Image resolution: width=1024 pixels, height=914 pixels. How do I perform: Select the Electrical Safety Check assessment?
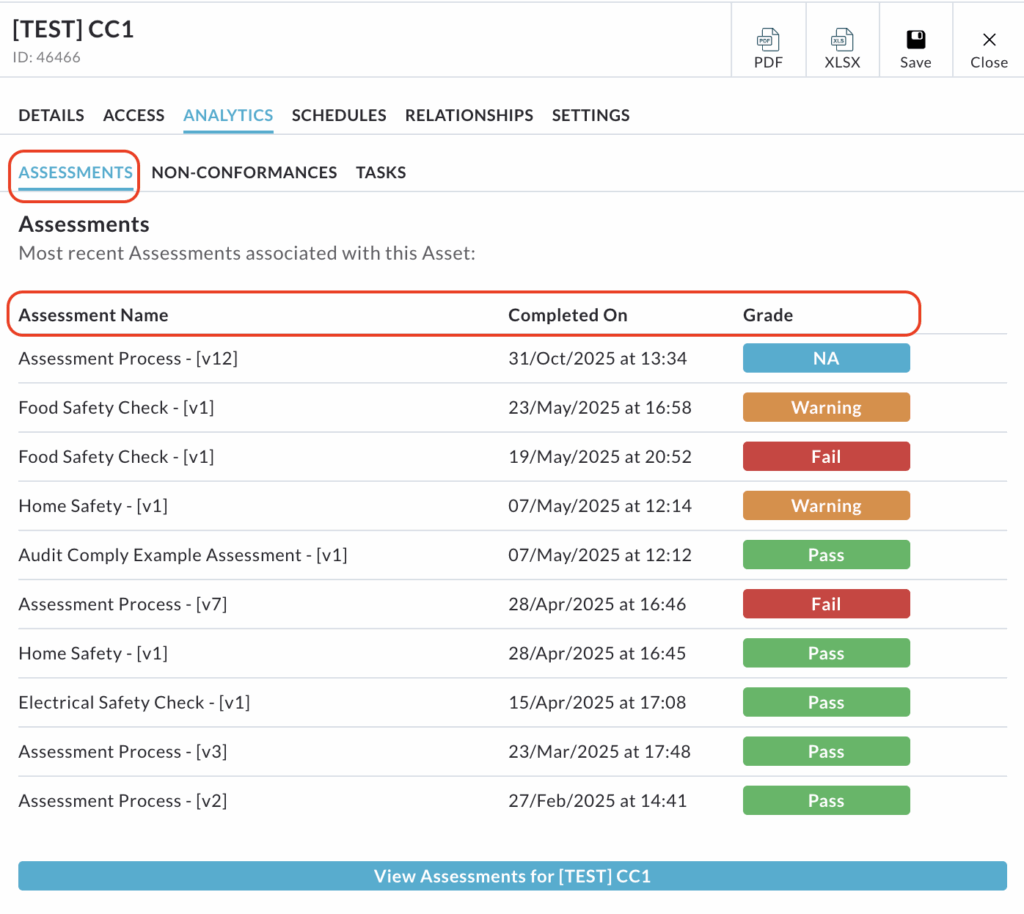(x=134, y=702)
